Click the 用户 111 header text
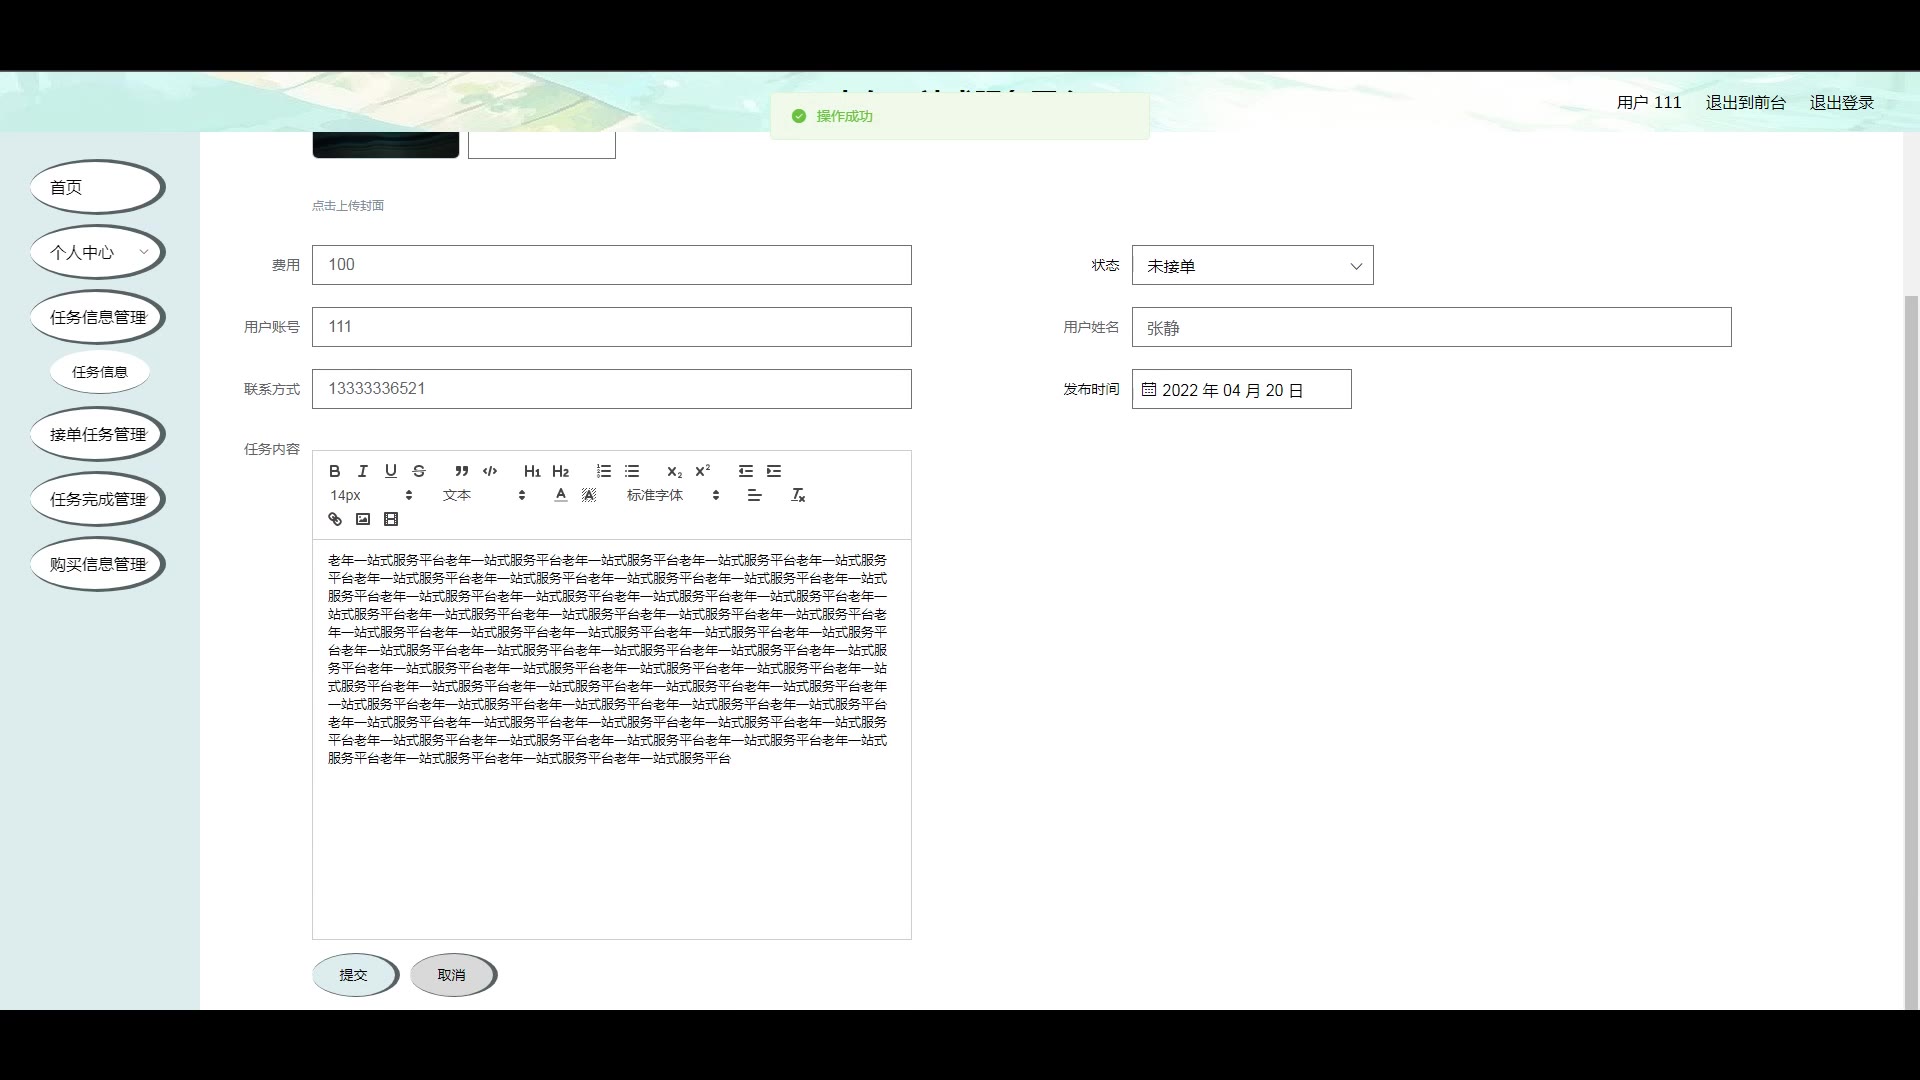 [x=1648, y=102]
